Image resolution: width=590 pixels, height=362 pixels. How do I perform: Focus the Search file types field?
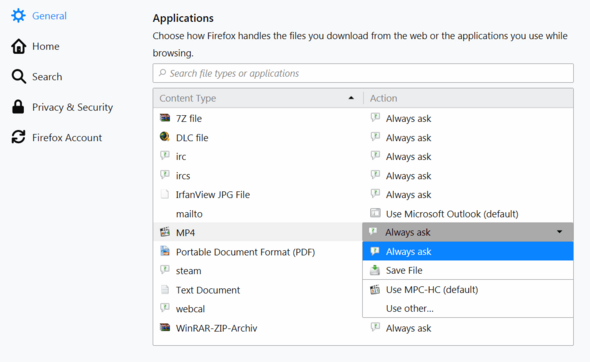coord(363,73)
